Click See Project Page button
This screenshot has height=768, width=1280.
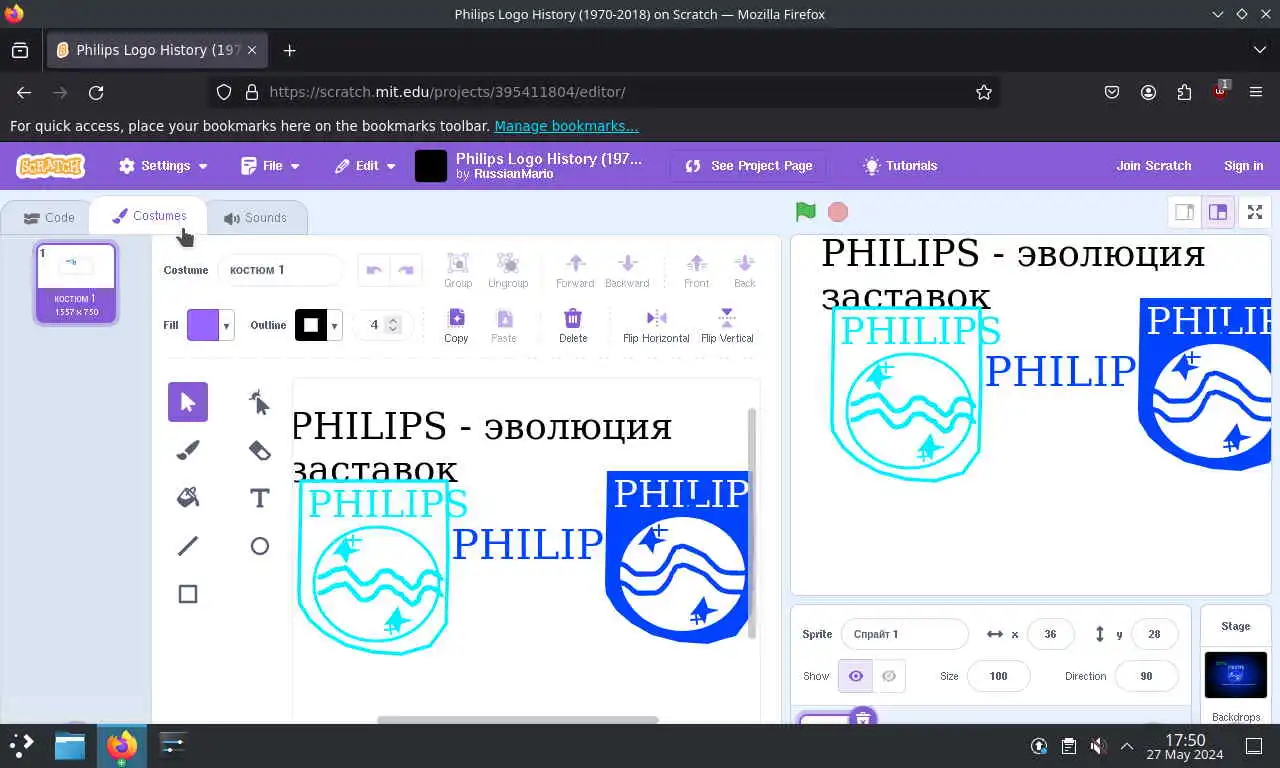tap(749, 166)
